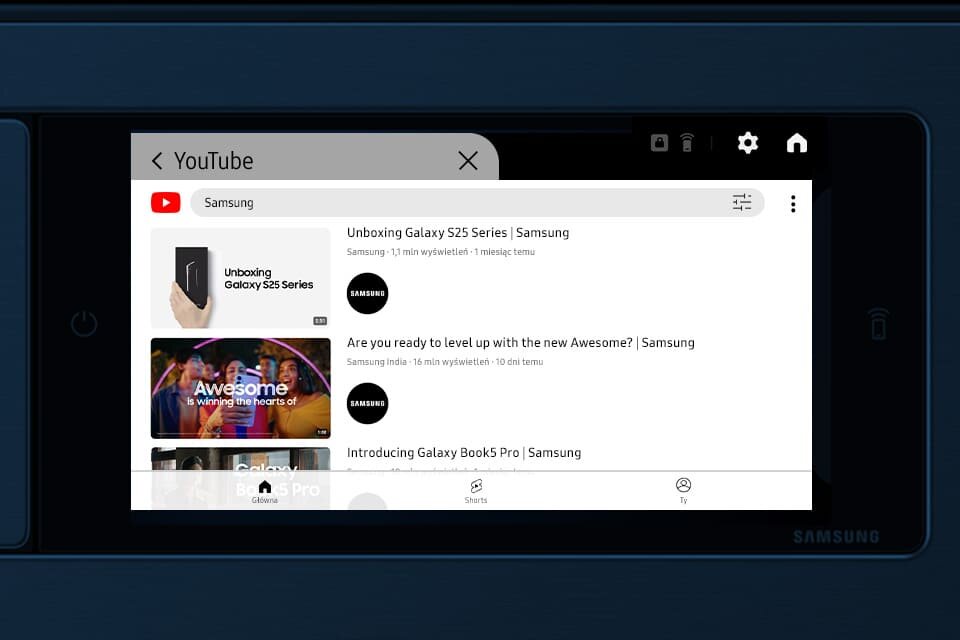Open Samsung channel avatar under Unboxing video
Image resolution: width=960 pixels, height=640 pixels.
367,293
